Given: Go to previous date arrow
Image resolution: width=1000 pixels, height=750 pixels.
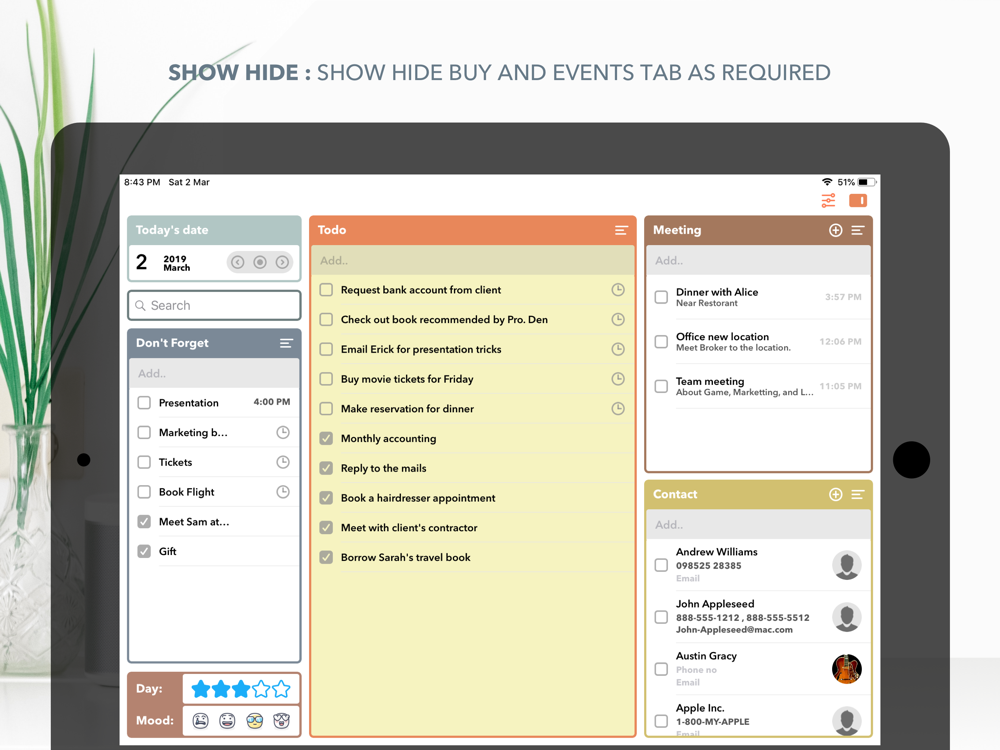Looking at the screenshot, I should pos(237,262).
